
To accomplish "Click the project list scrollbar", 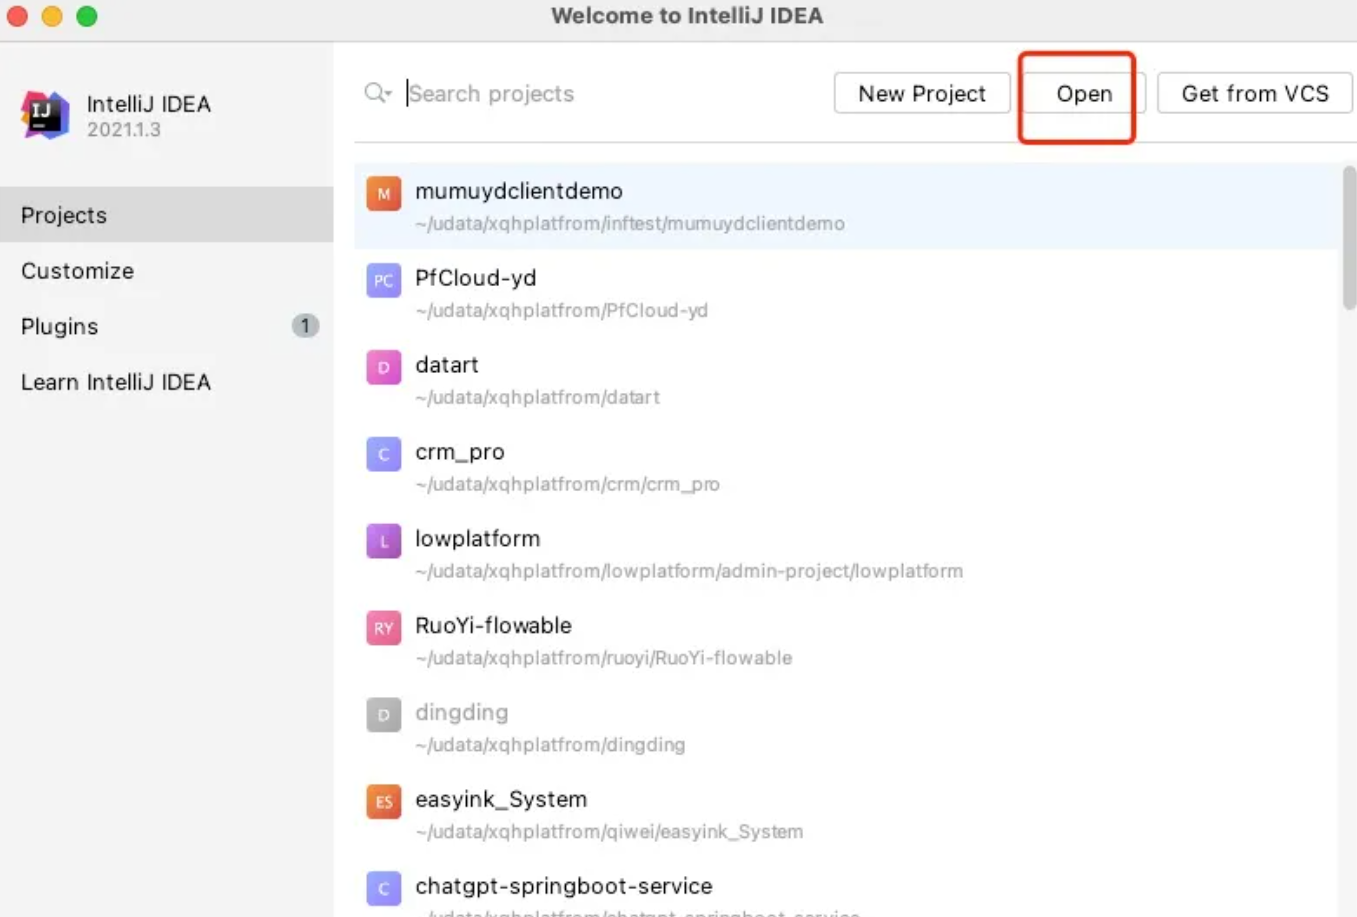I will tap(1349, 238).
